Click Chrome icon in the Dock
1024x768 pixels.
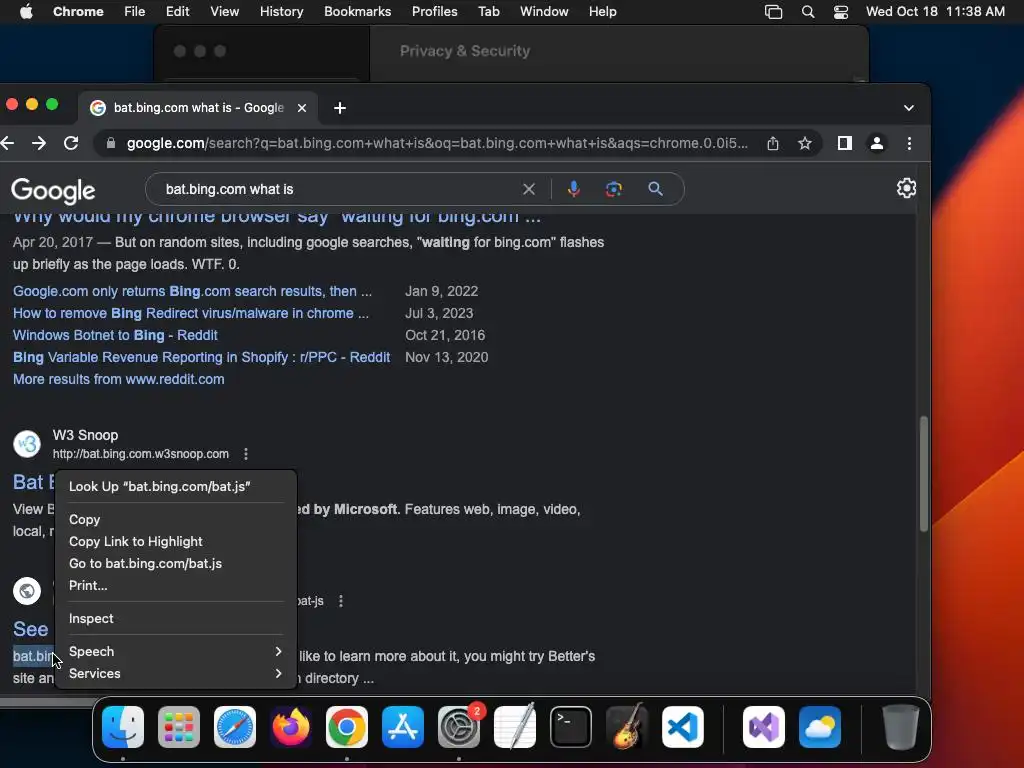[x=347, y=727]
